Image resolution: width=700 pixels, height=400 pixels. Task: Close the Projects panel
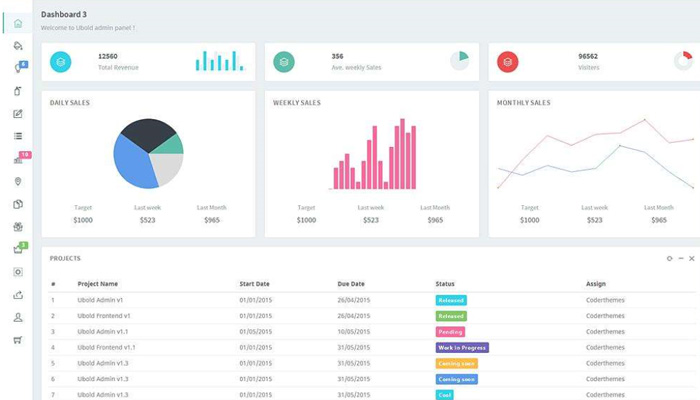[x=692, y=258]
